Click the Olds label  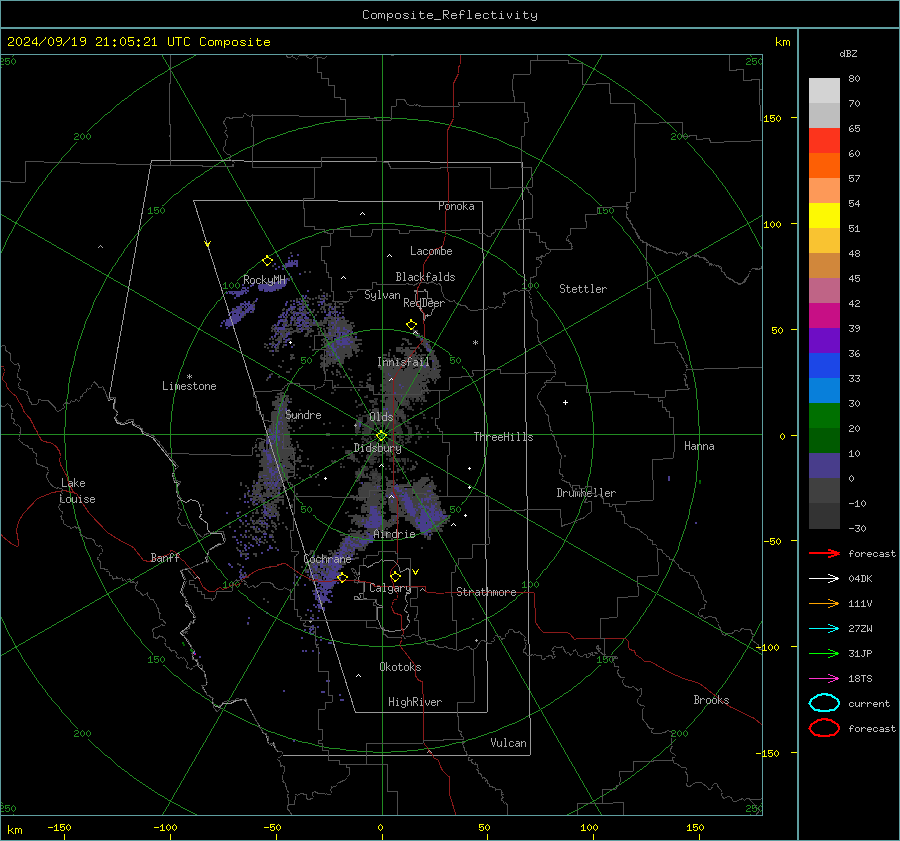pos(381,417)
